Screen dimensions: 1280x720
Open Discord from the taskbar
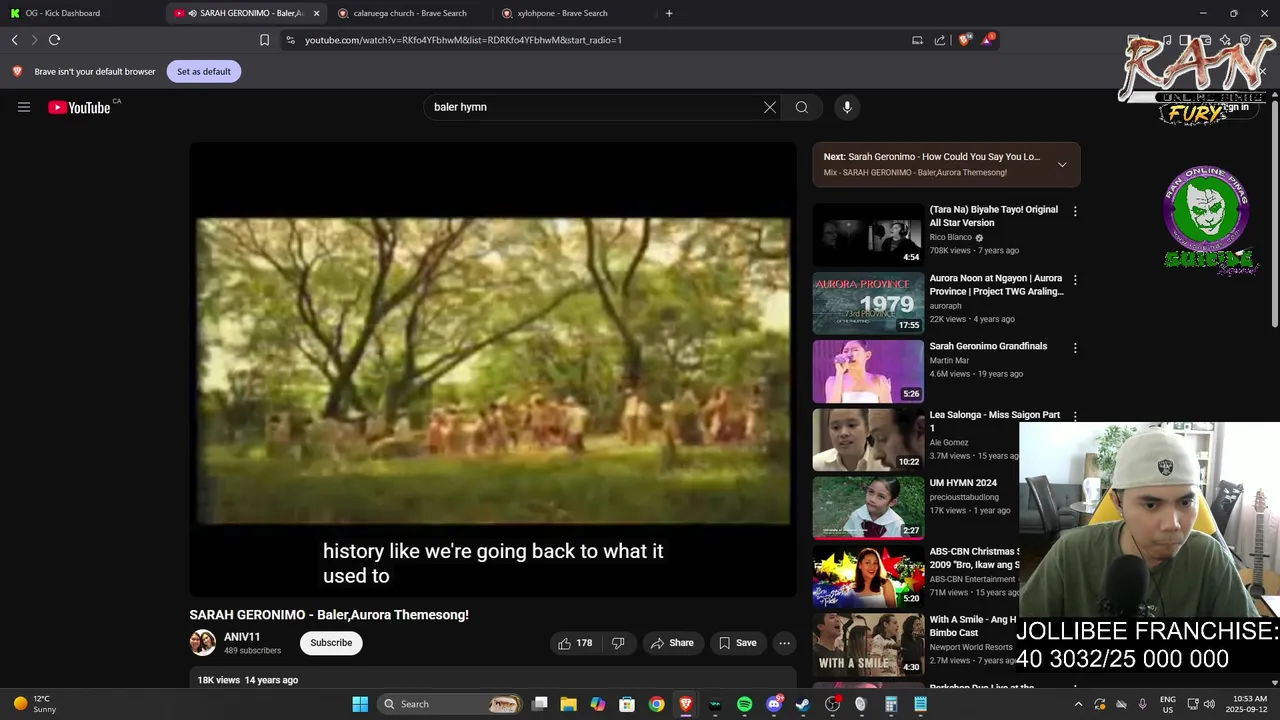click(x=774, y=704)
